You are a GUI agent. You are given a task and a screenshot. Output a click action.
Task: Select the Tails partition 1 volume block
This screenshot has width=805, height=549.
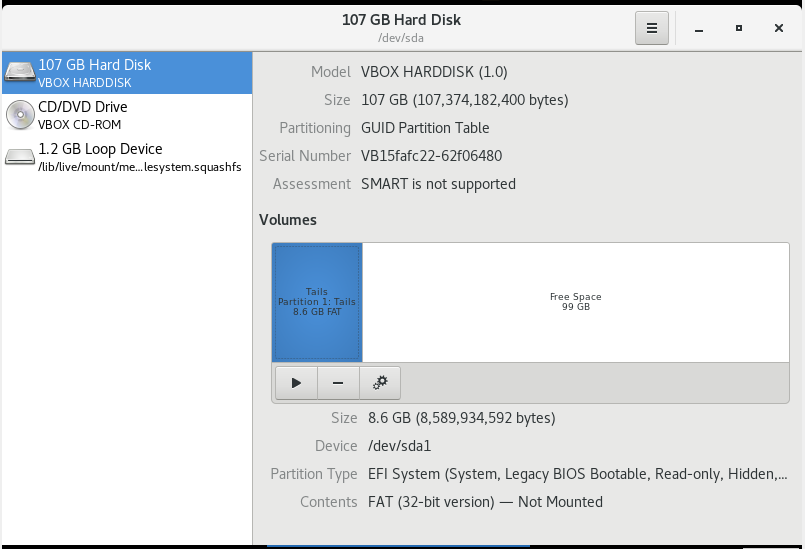pos(317,302)
